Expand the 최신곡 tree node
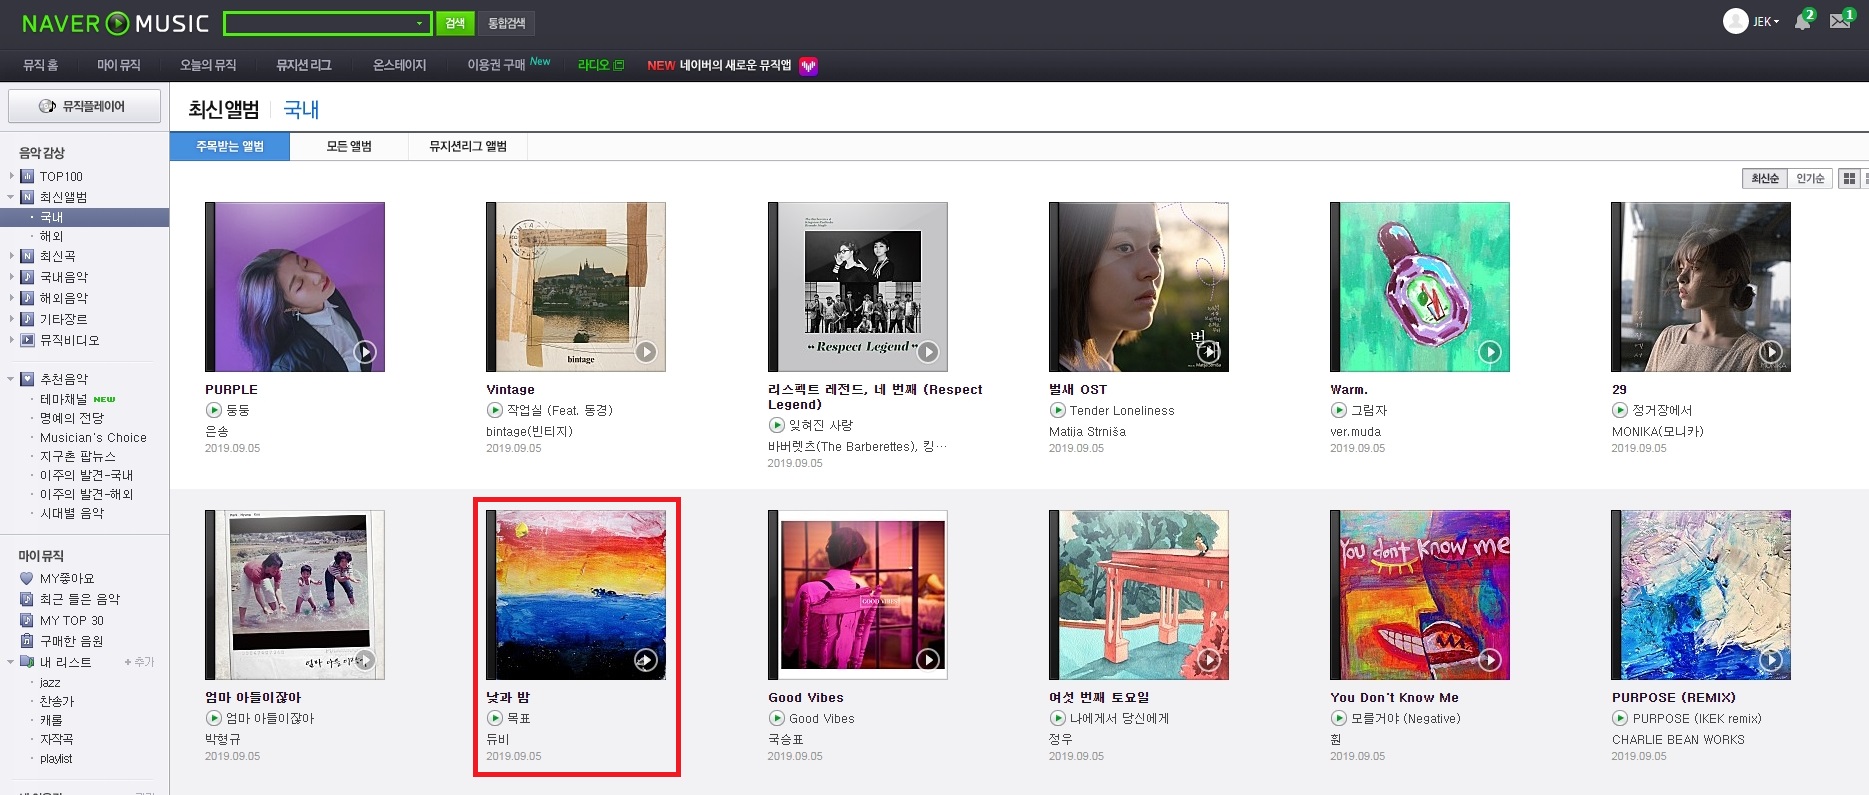 point(12,256)
